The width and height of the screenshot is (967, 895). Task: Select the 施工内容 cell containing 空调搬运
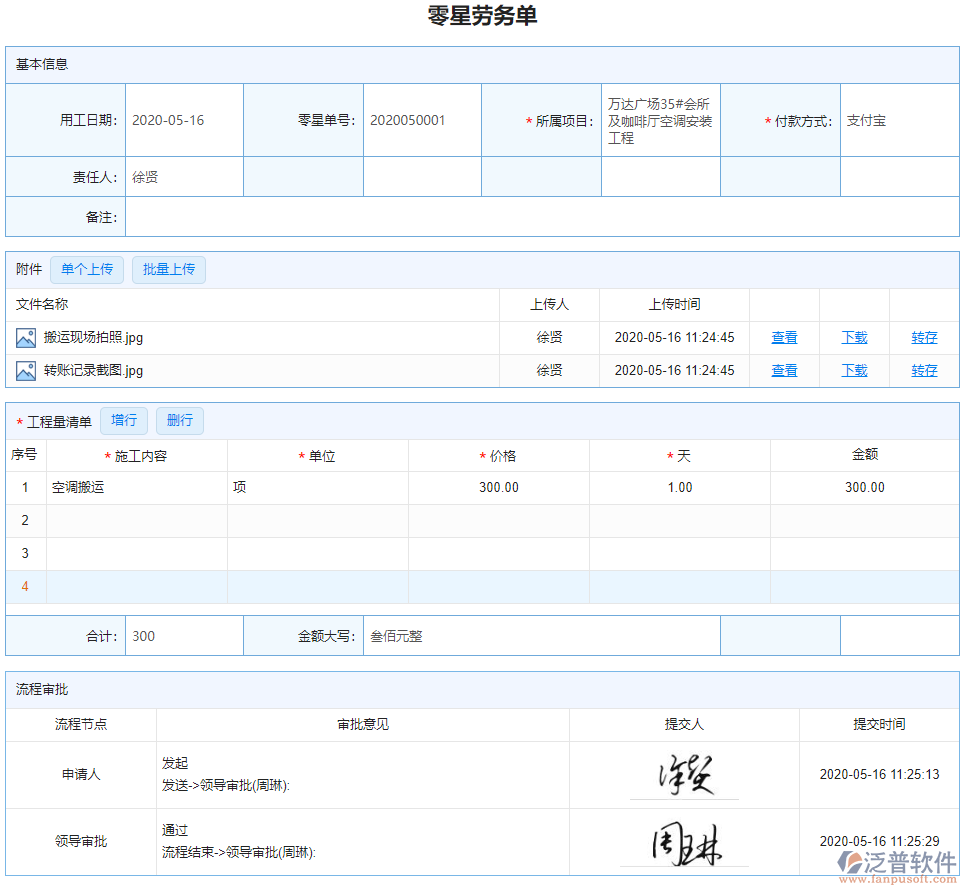pos(137,488)
